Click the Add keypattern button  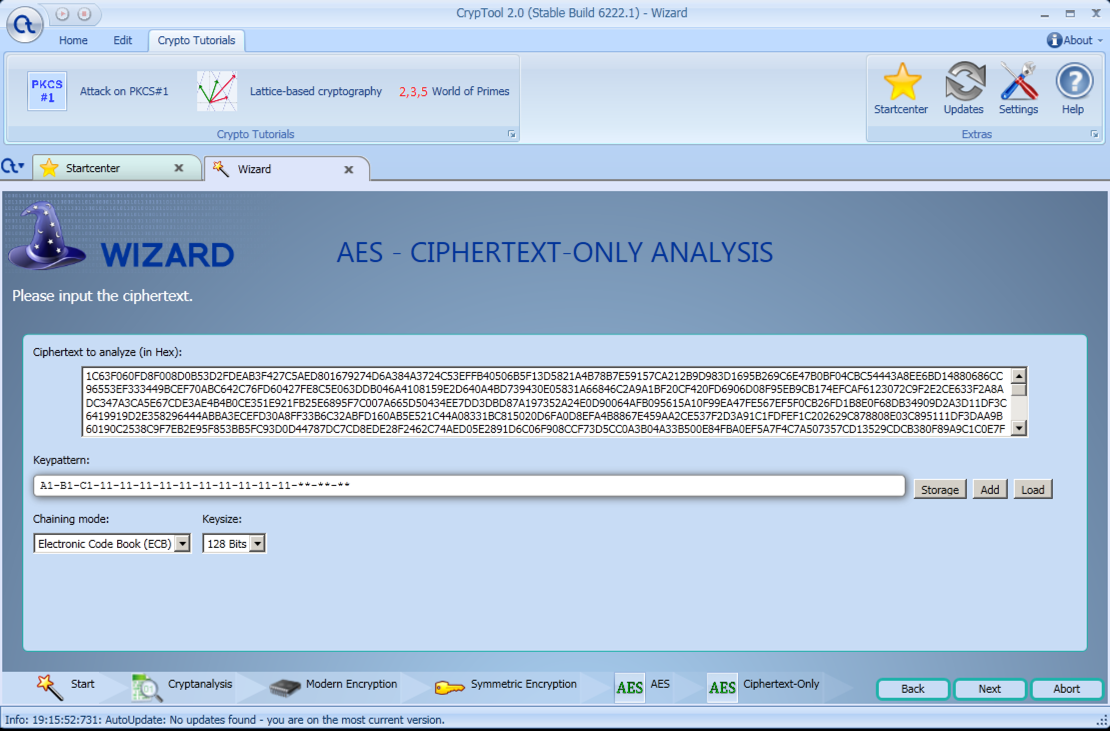(x=990, y=490)
